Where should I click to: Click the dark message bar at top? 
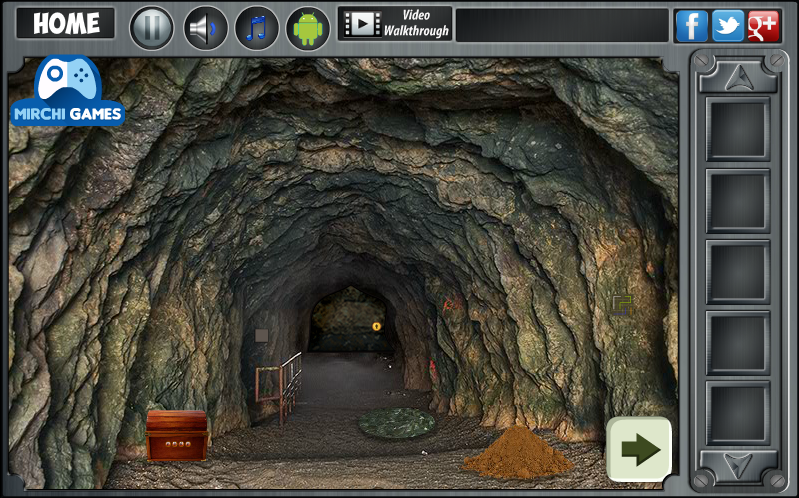(562, 25)
